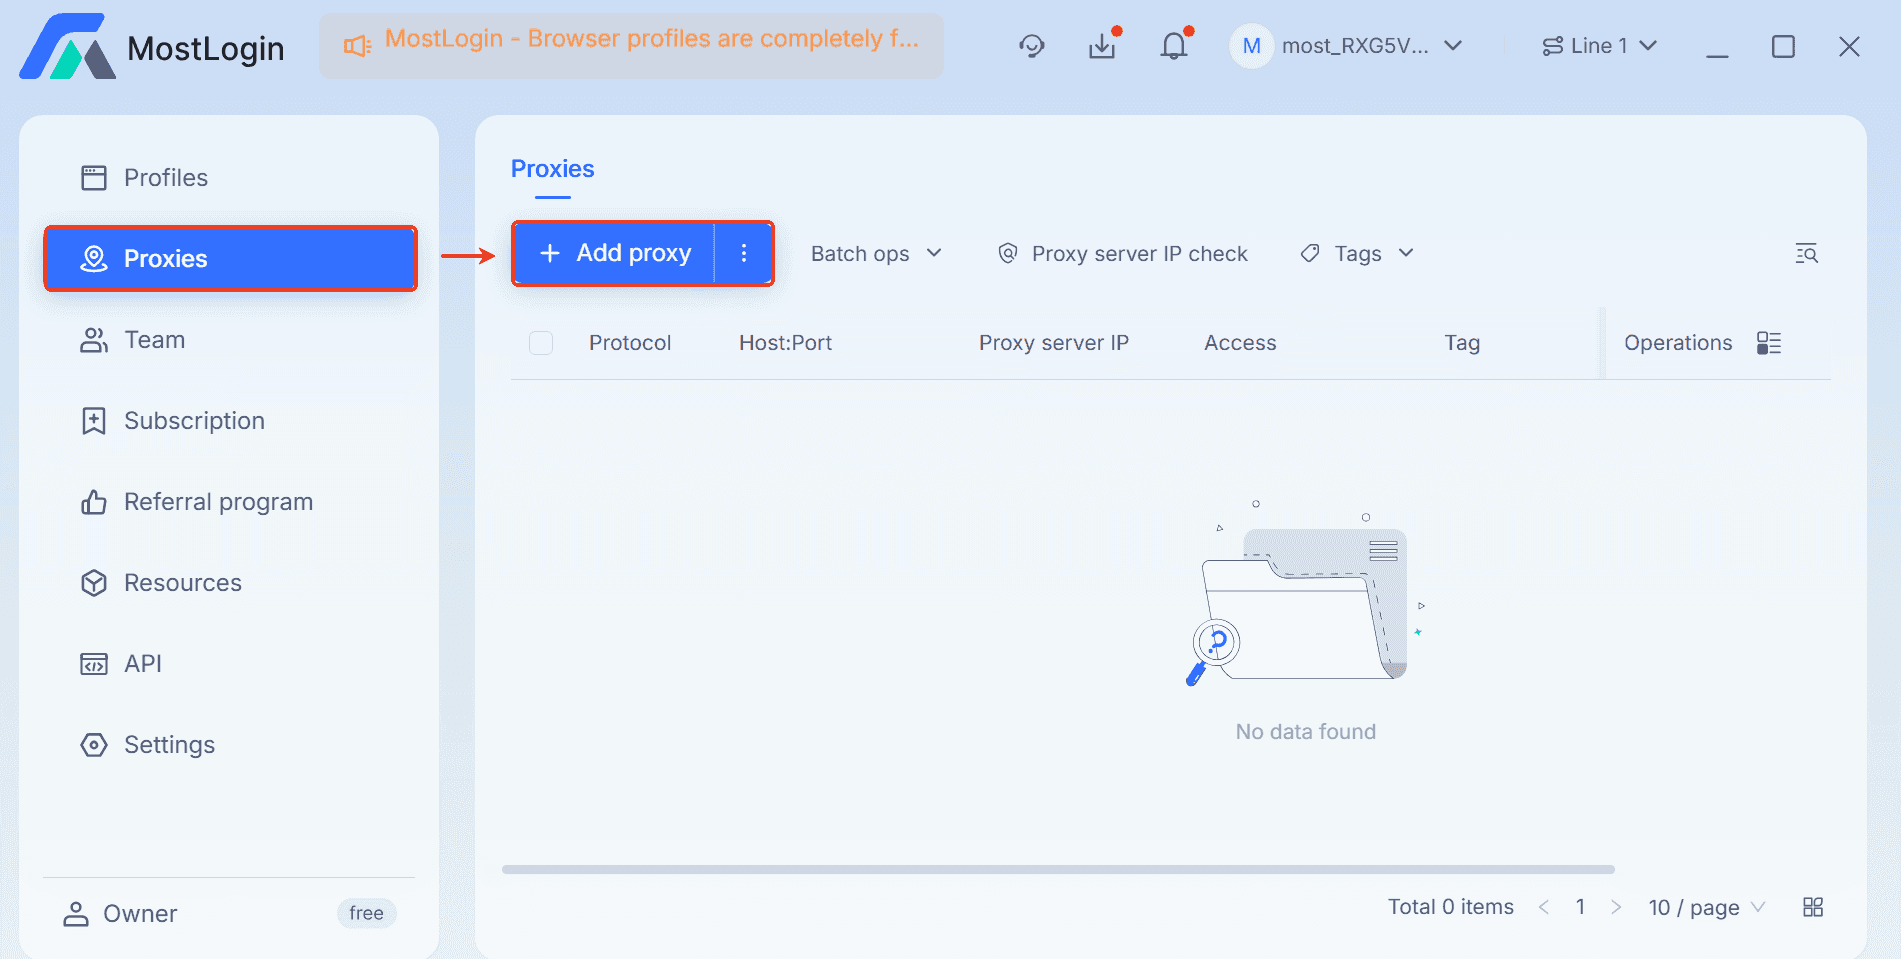Switch layout with bottom grid view icon
This screenshot has width=1901, height=959.
[x=1813, y=907]
